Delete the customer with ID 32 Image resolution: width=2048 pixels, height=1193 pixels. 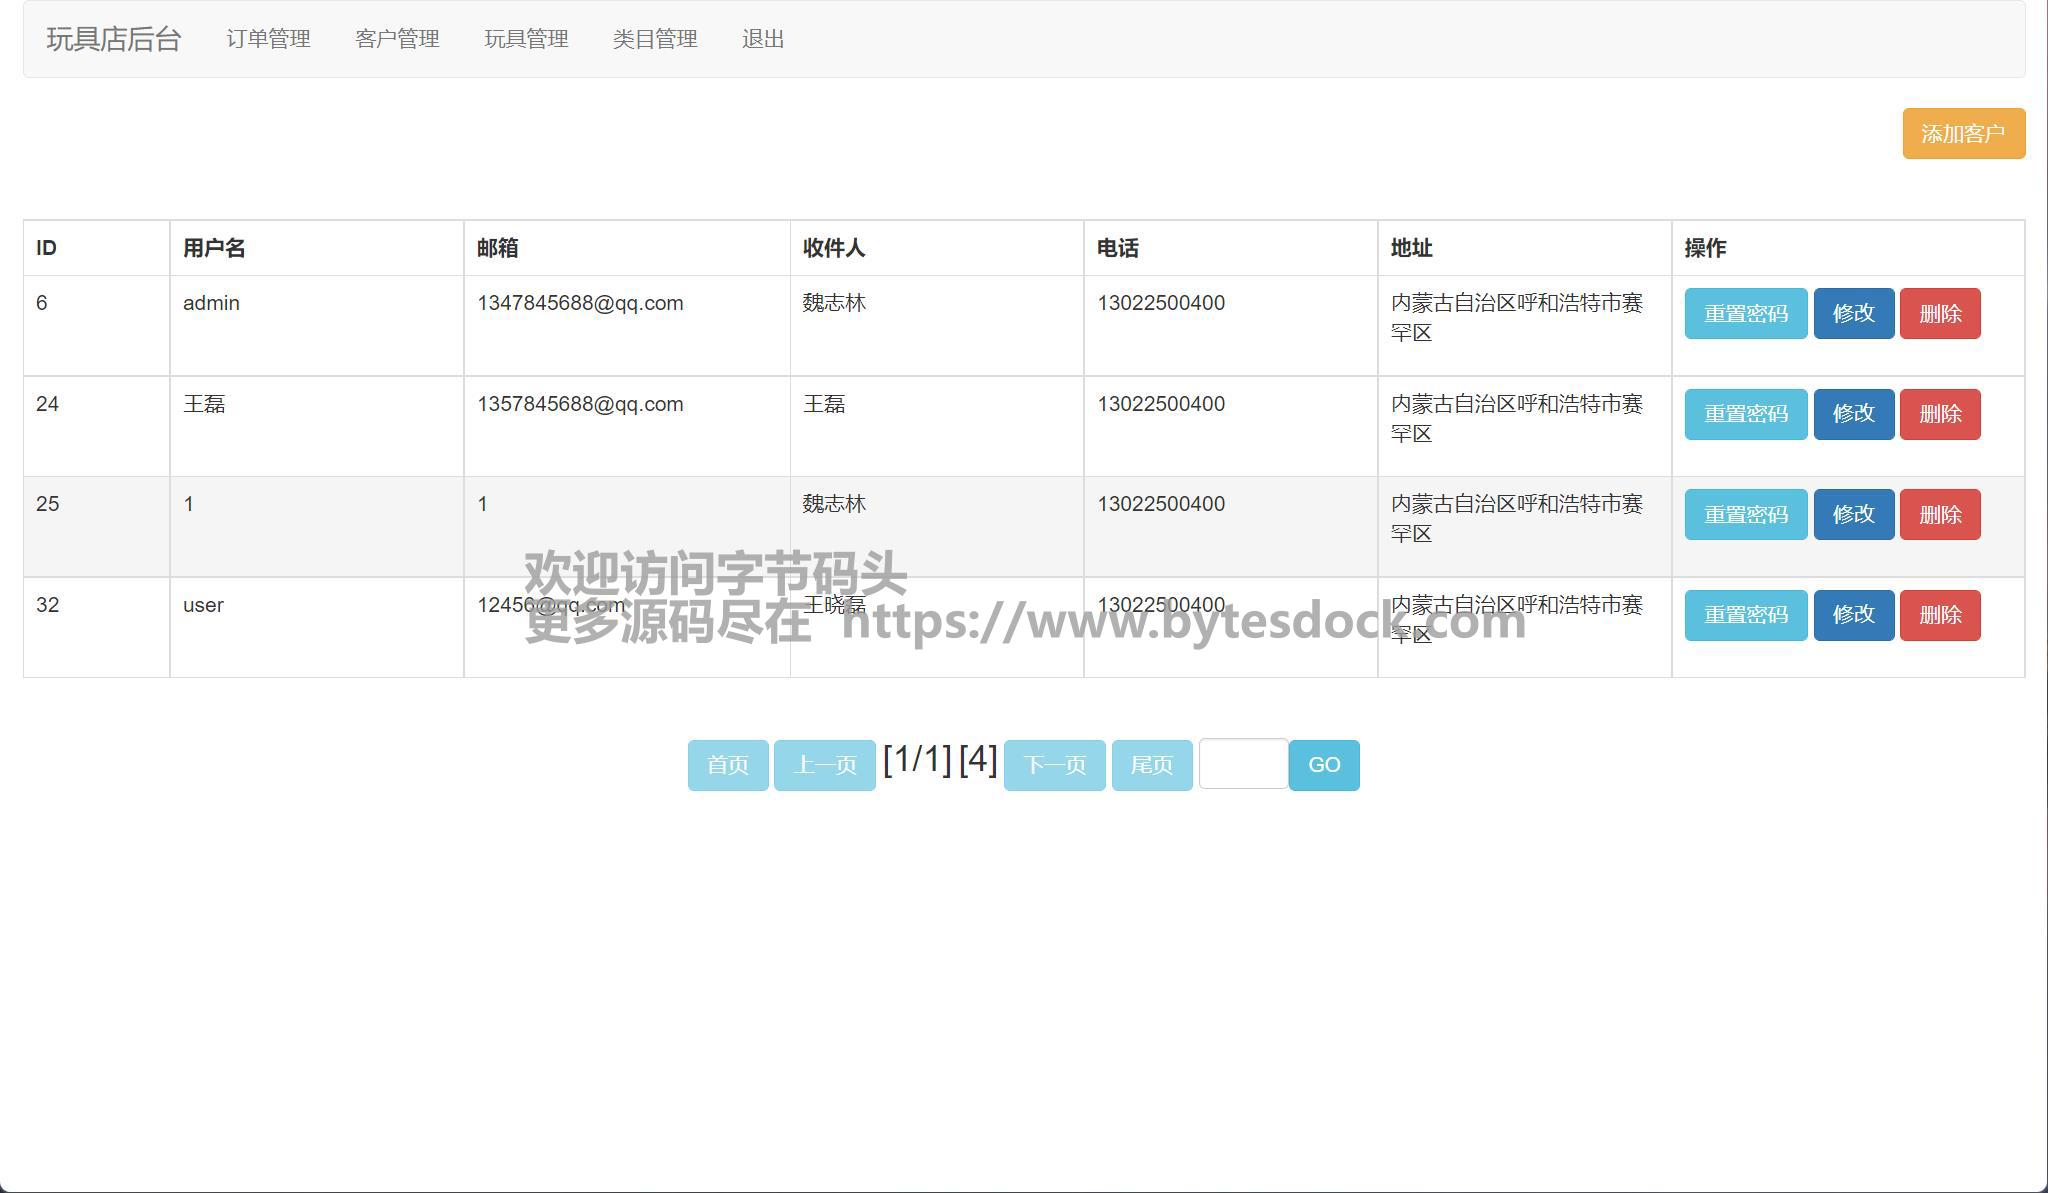pyautogui.click(x=1939, y=615)
